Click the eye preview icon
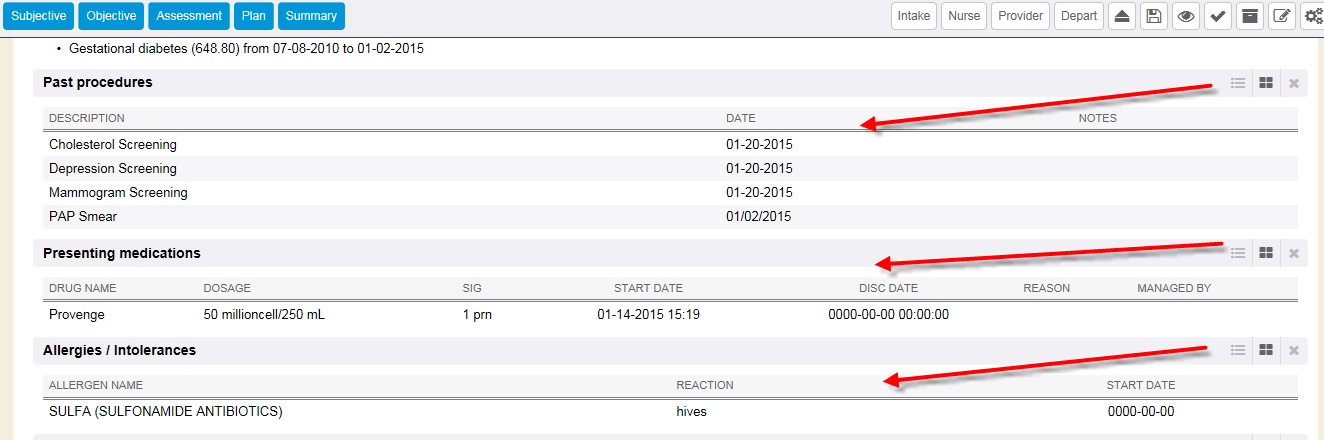The height and width of the screenshot is (440, 1324). pos(1186,16)
